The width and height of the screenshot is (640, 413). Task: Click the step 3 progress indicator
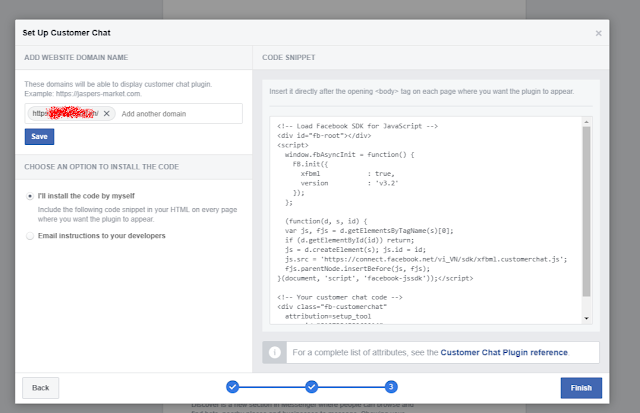point(391,386)
